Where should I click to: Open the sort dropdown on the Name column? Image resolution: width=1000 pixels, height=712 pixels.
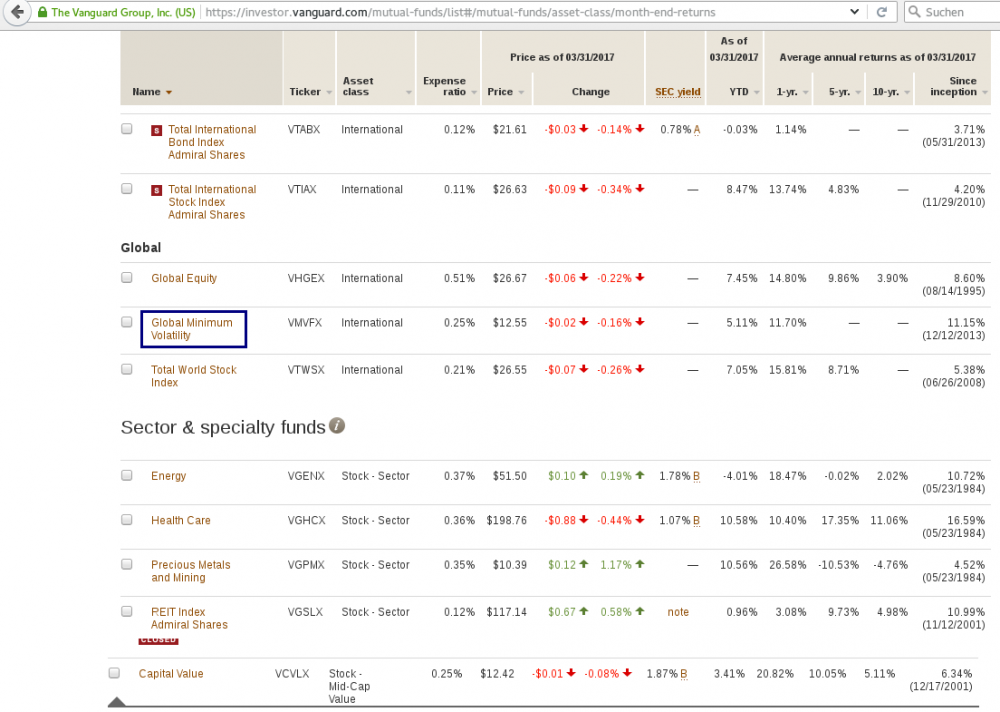click(x=167, y=91)
